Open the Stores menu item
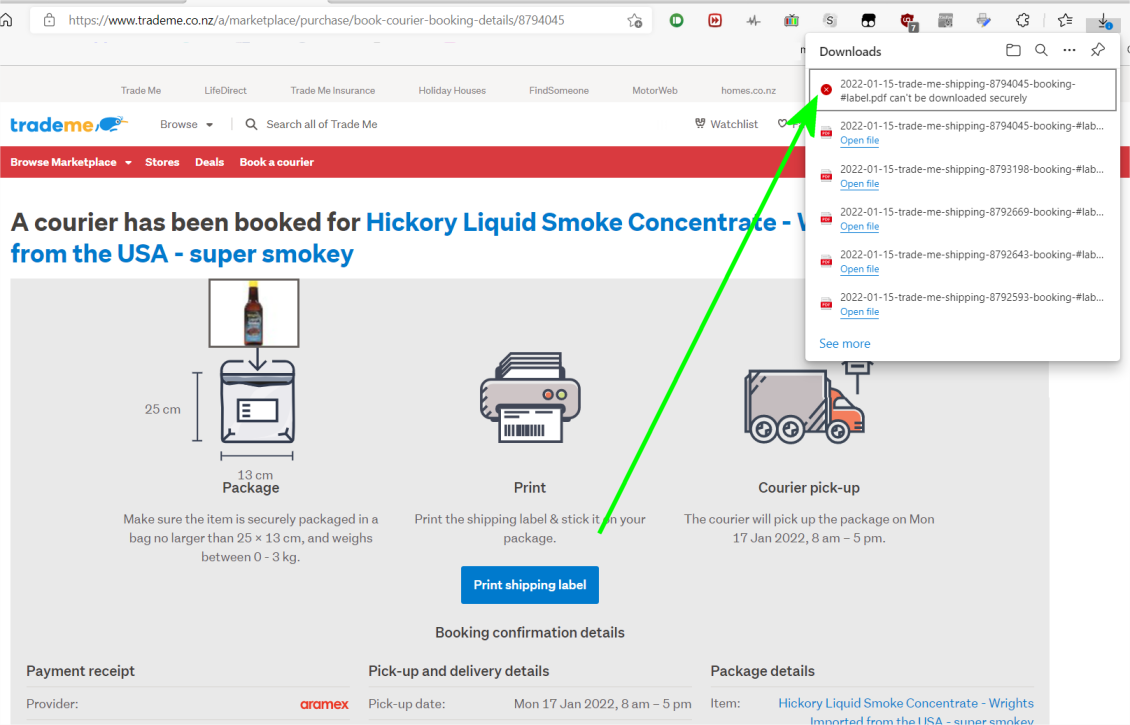1130x725 pixels. click(162, 162)
